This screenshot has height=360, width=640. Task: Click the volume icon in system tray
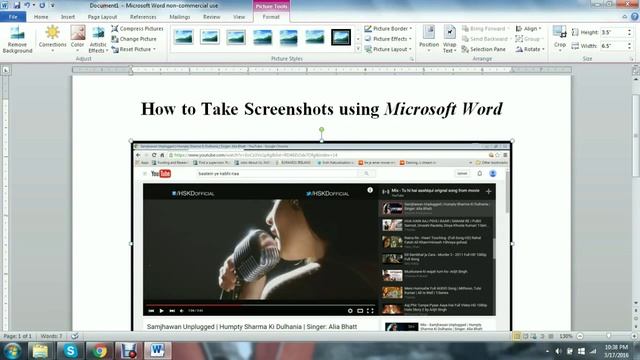click(558, 351)
